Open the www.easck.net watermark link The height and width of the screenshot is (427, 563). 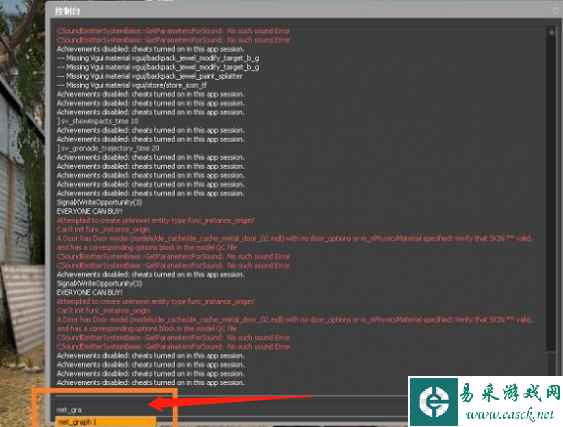point(509,415)
